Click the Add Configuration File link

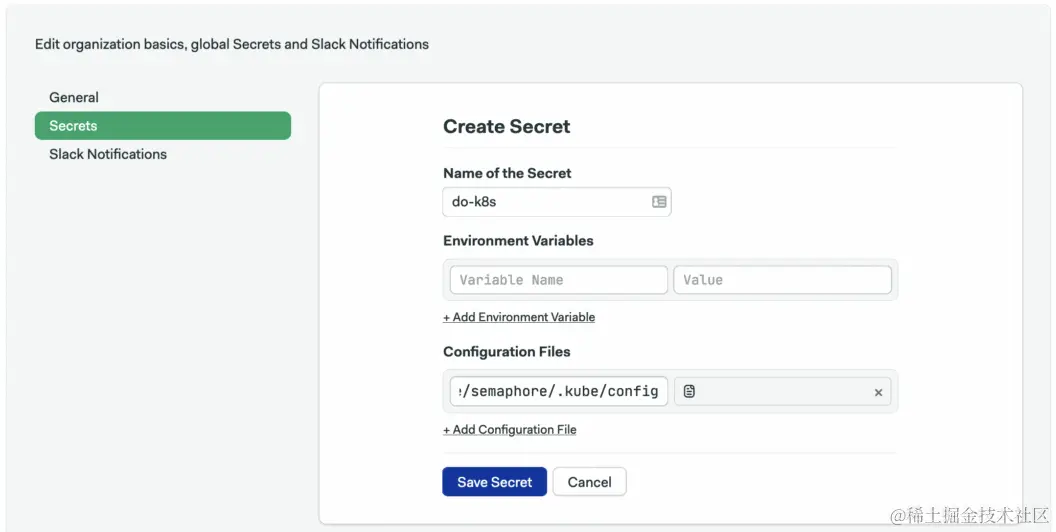(510, 430)
